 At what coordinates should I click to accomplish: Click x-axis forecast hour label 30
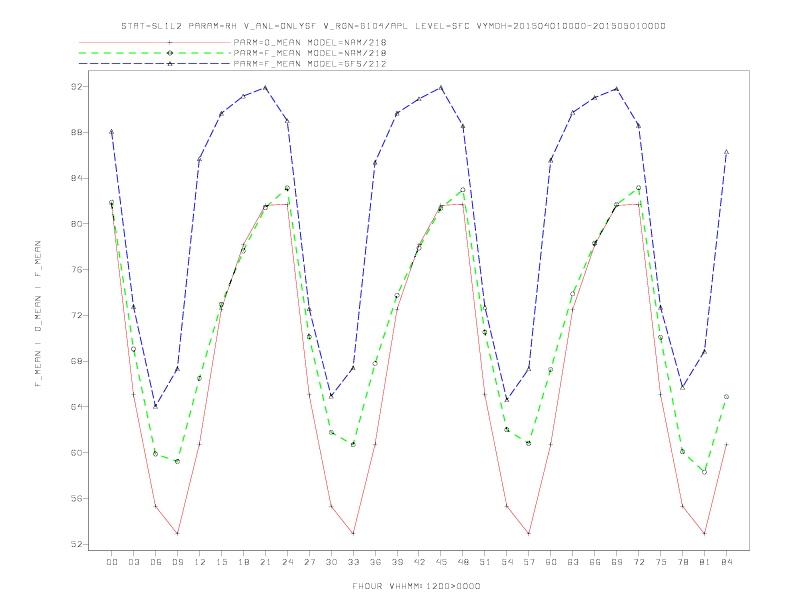(331, 562)
